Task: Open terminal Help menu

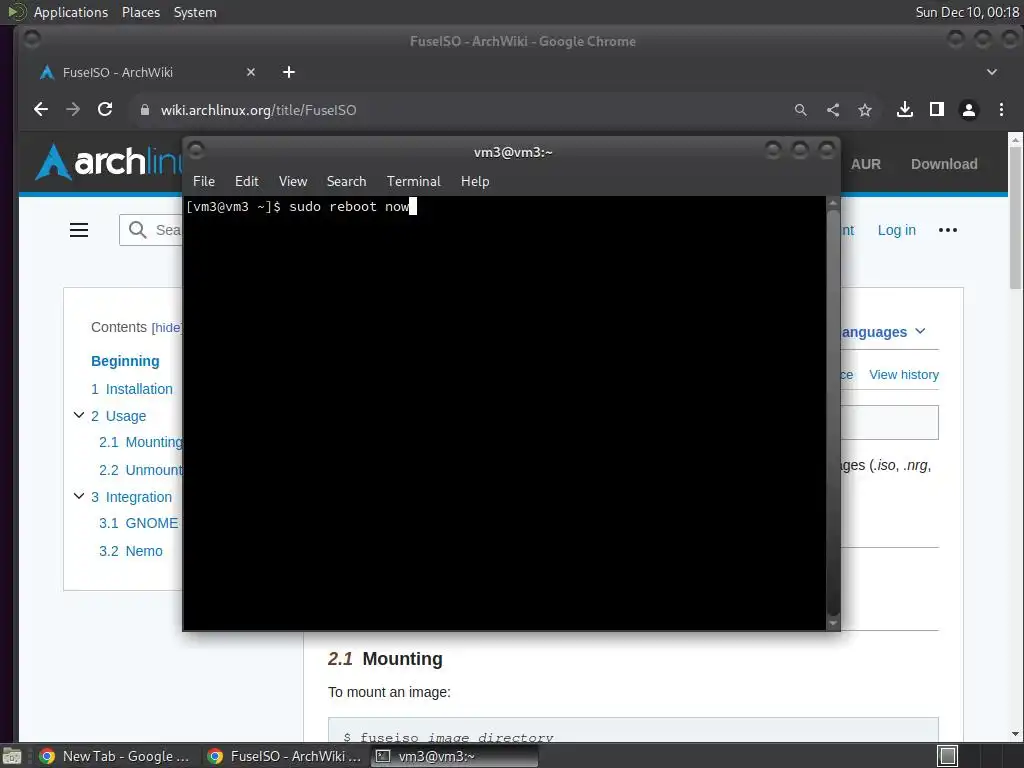Action: click(x=475, y=181)
